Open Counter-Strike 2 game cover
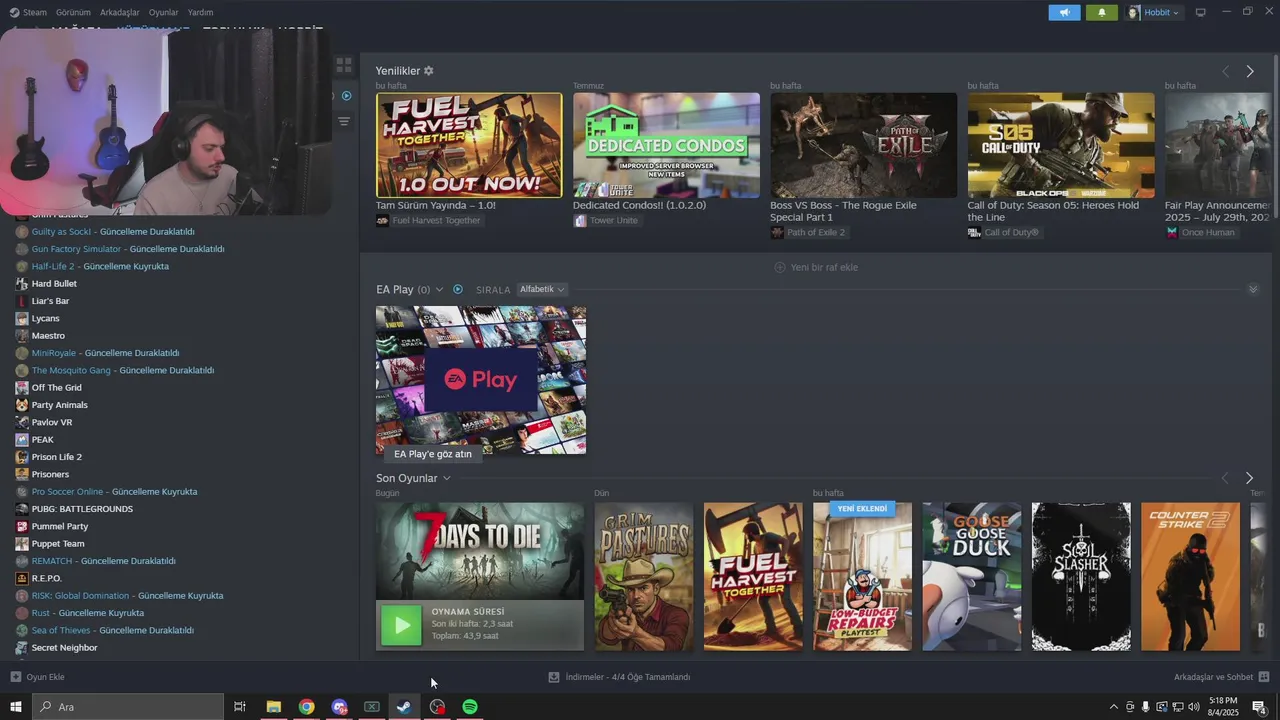1280x720 pixels. point(1190,577)
